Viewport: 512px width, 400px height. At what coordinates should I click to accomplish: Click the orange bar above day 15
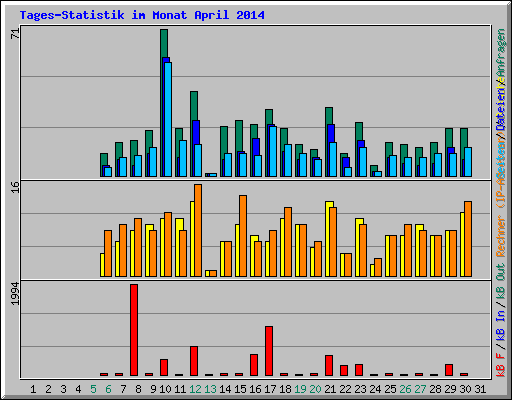click(243, 236)
